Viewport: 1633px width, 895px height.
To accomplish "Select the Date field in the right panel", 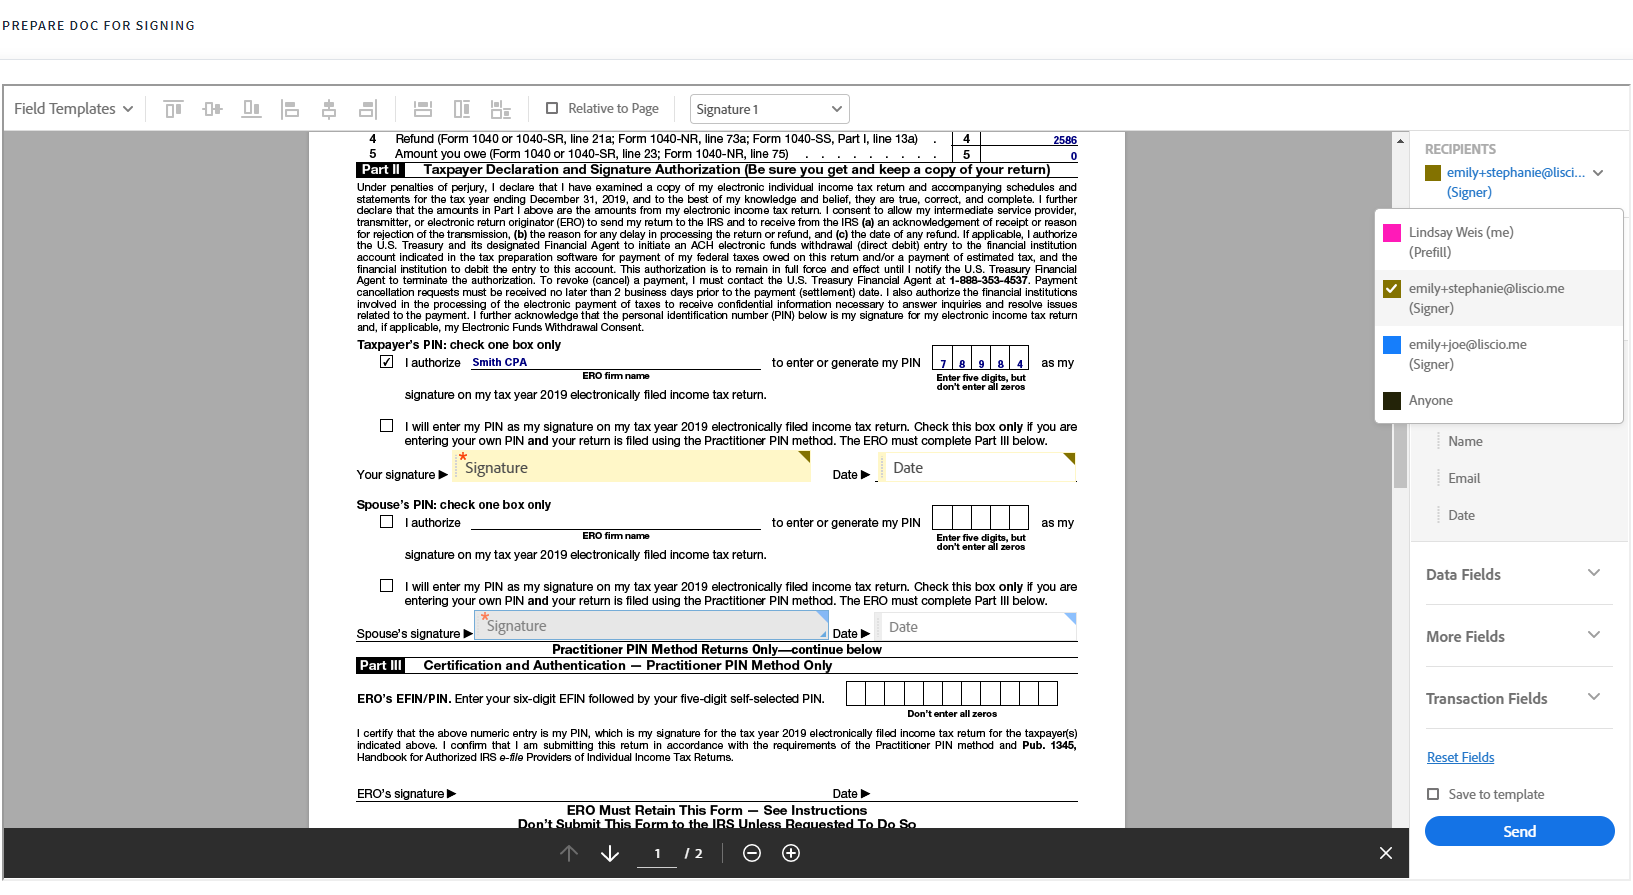I will click(1462, 515).
